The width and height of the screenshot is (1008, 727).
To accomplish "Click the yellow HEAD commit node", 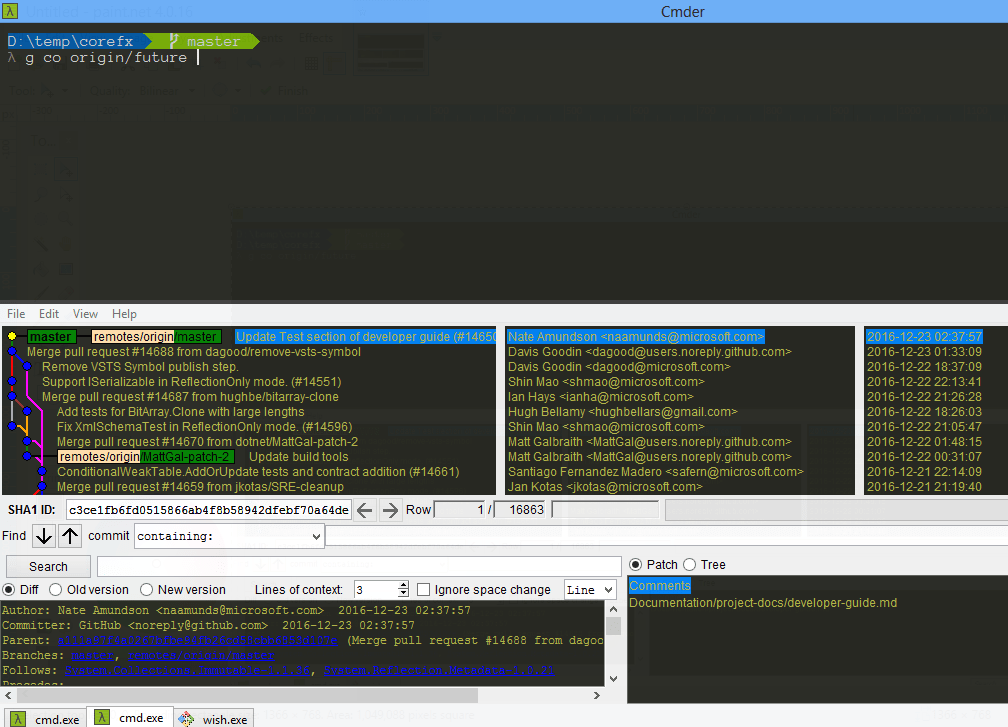I will 12,336.
